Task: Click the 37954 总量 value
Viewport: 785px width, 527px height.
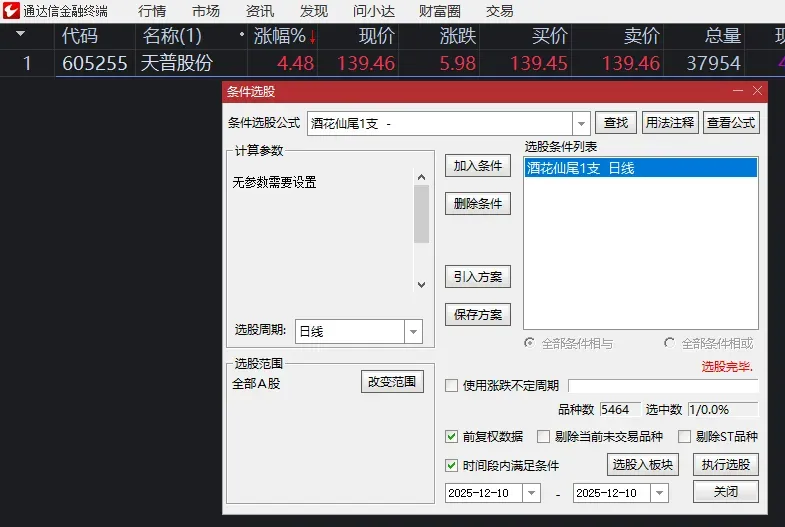Action: (x=713, y=63)
